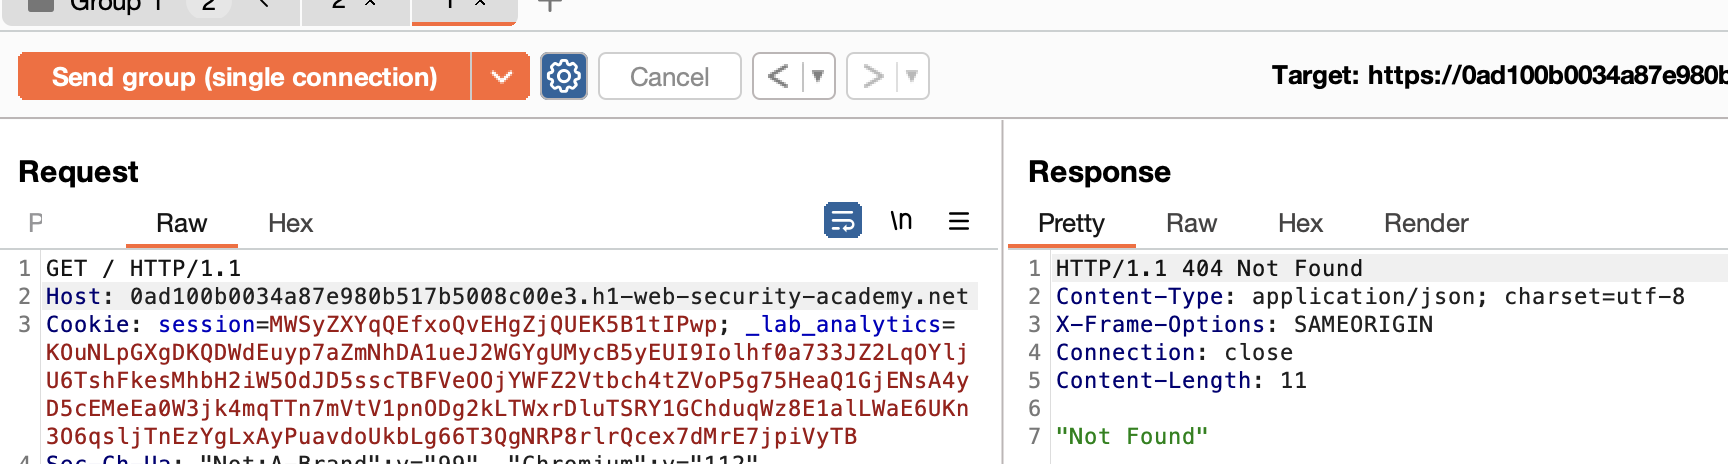The image size is (1728, 464).
Task: Close the active Repeater tab 1
Action: [480, 4]
